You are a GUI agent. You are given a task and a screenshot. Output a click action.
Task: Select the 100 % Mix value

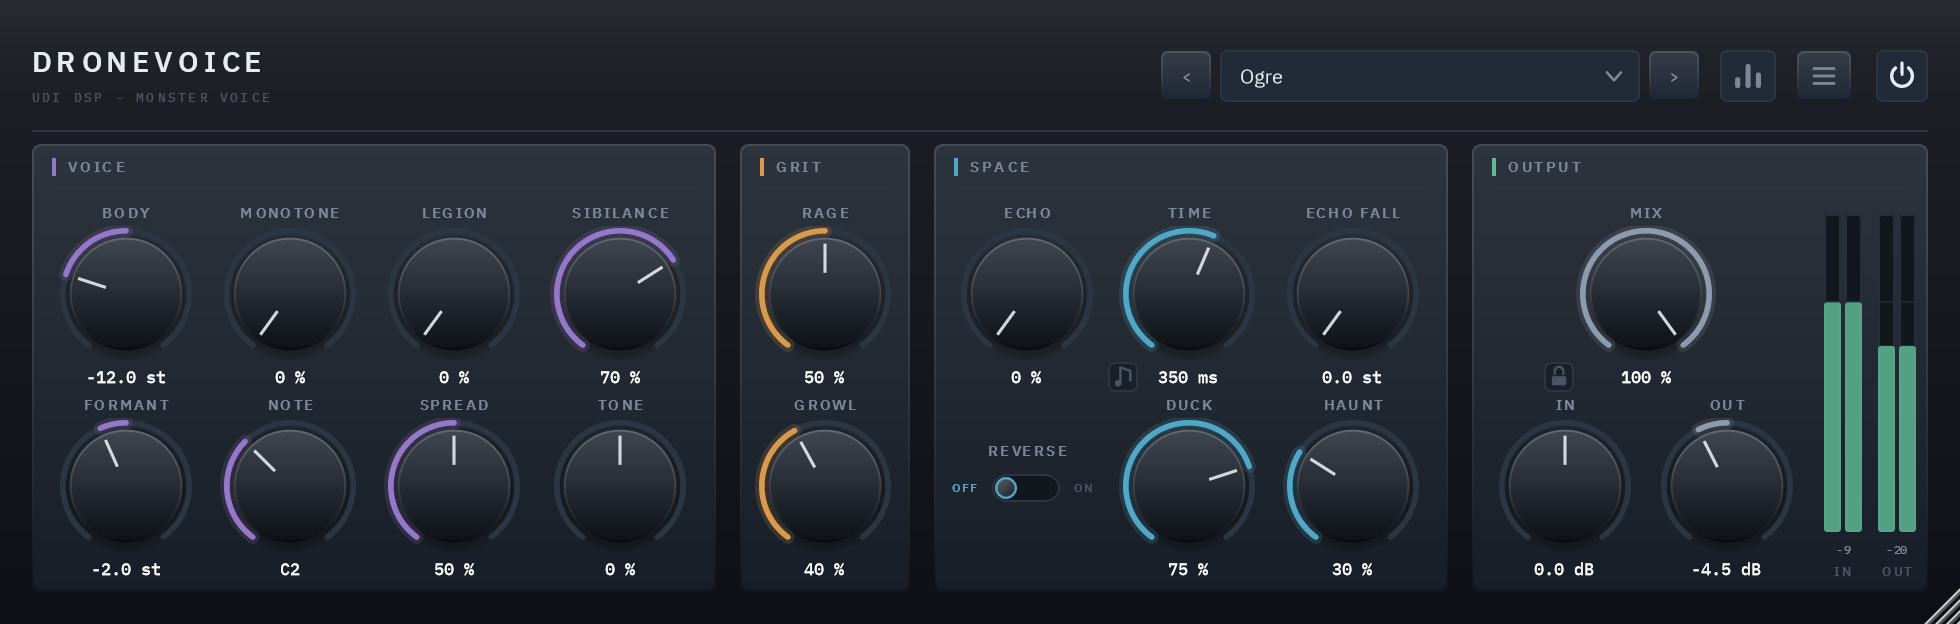pyautogui.click(x=1646, y=378)
